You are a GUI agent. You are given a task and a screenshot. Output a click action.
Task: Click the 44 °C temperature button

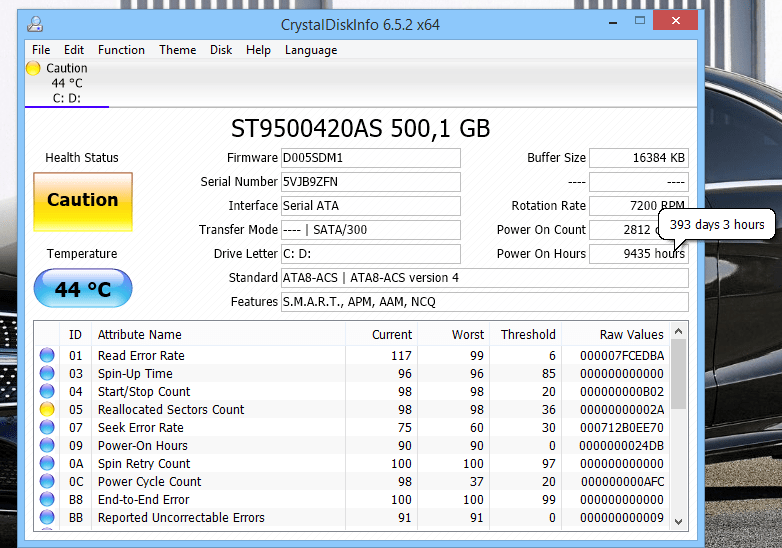tap(83, 288)
